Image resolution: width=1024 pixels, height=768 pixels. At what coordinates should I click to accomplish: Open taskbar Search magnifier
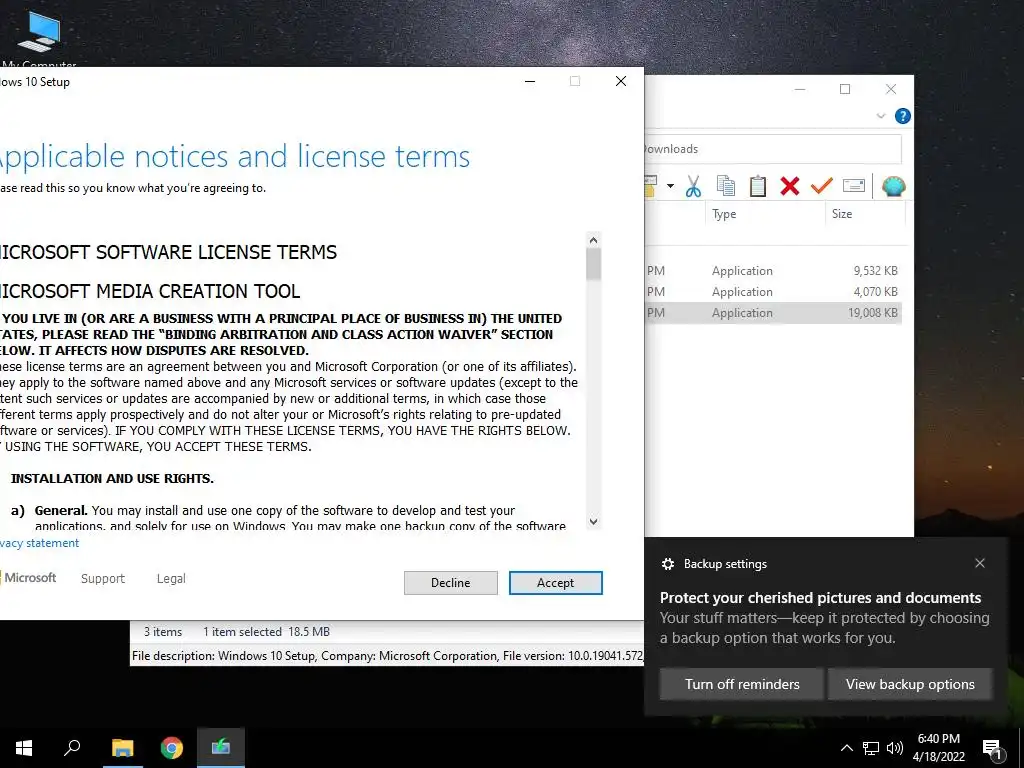(x=72, y=748)
